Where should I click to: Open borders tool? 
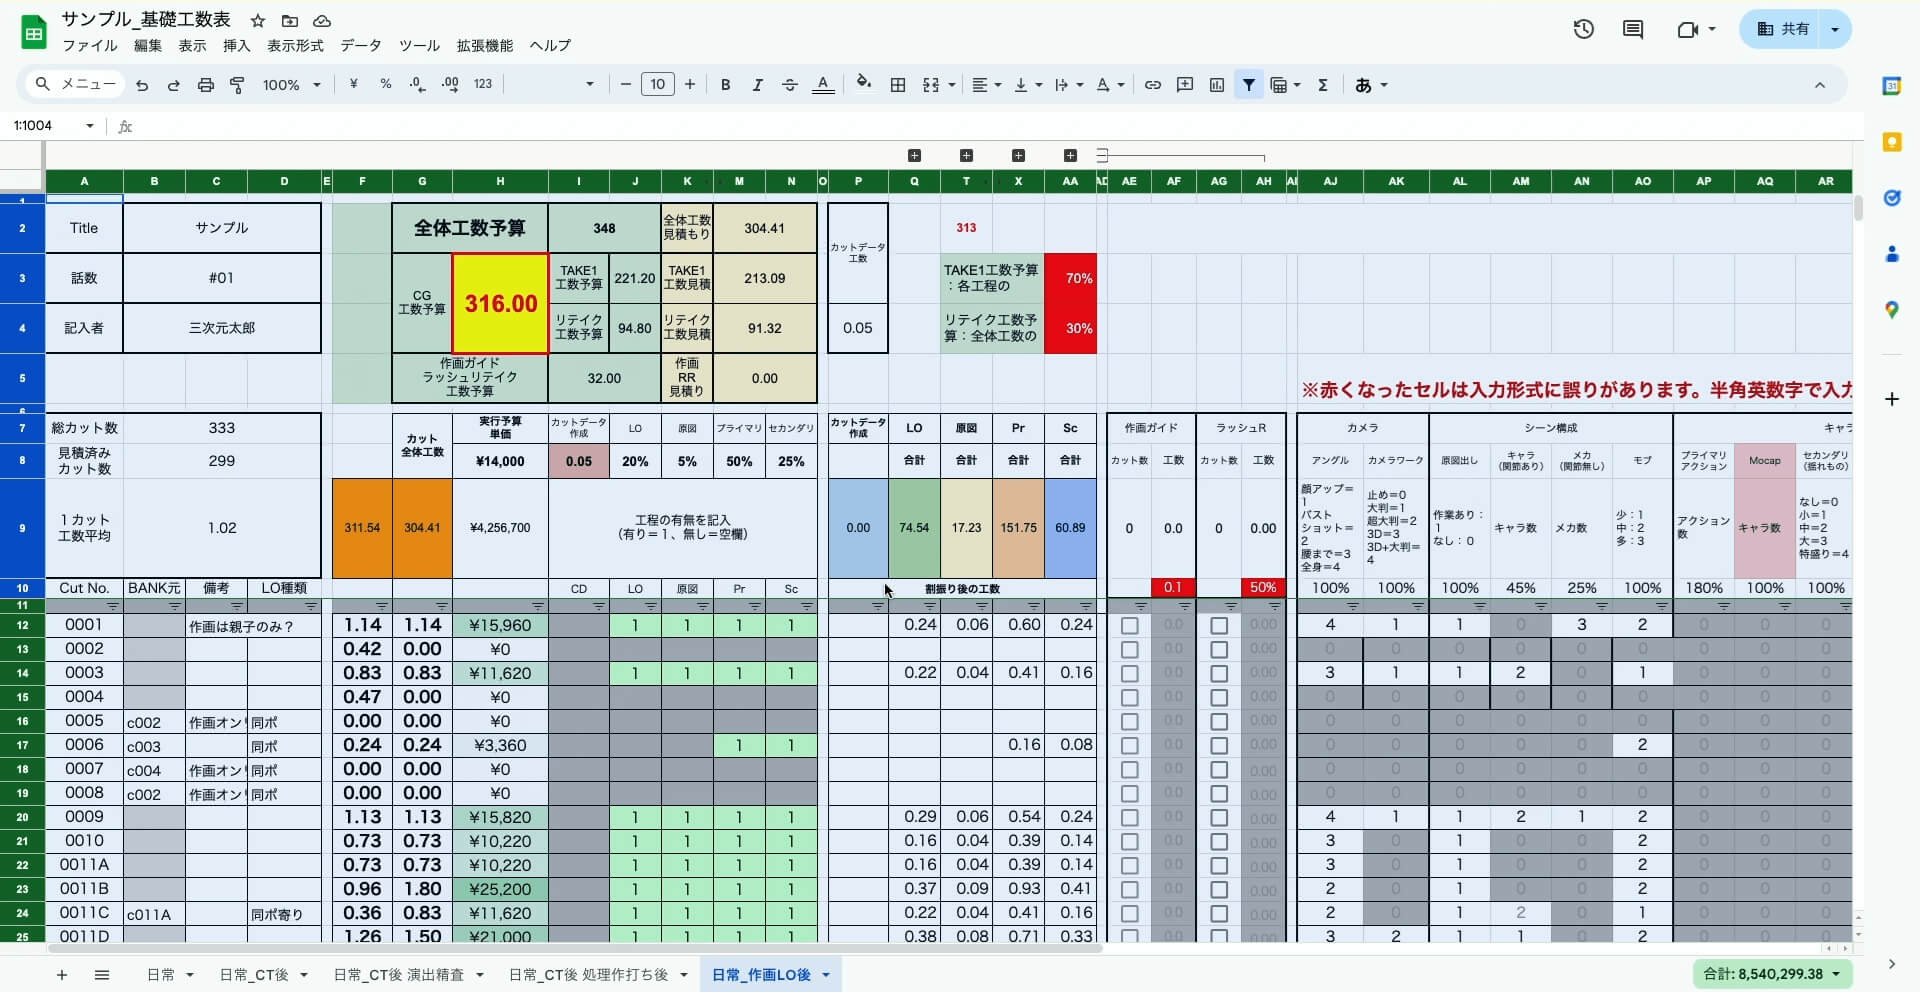click(898, 85)
